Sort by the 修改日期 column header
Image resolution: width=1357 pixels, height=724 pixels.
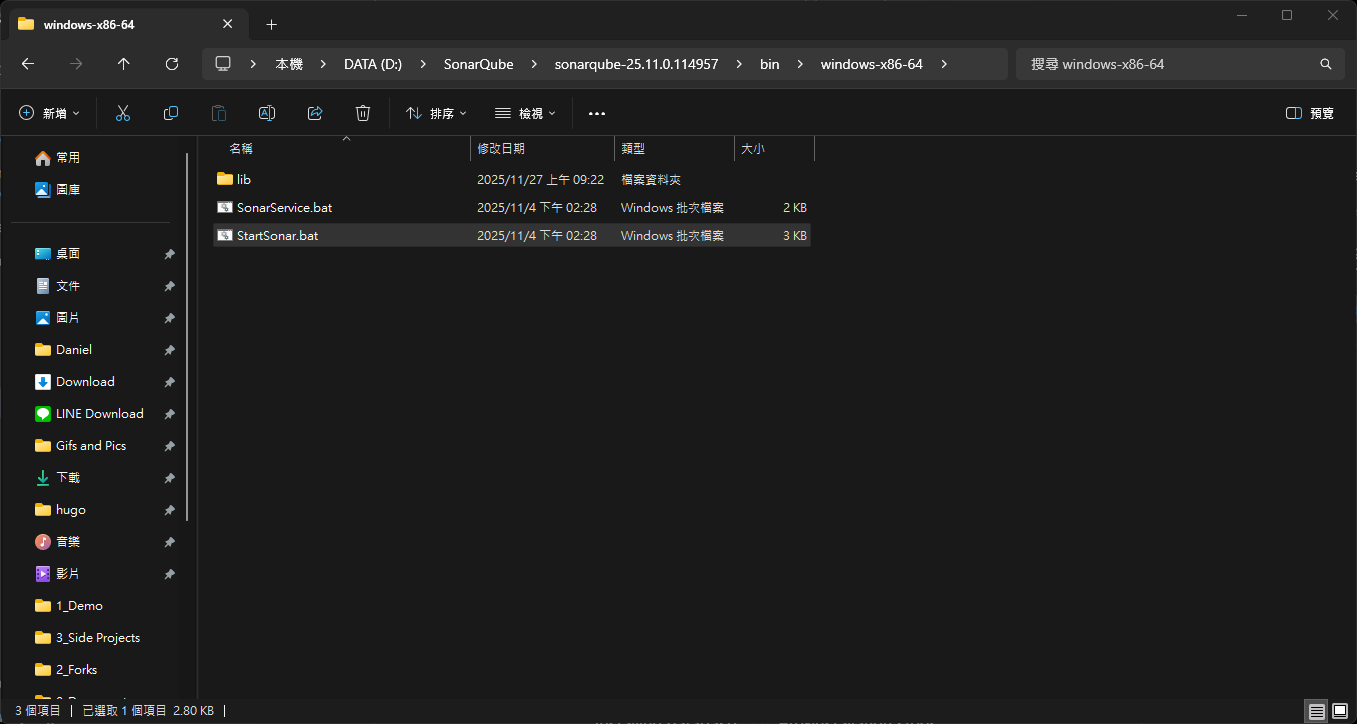pyautogui.click(x=501, y=148)
